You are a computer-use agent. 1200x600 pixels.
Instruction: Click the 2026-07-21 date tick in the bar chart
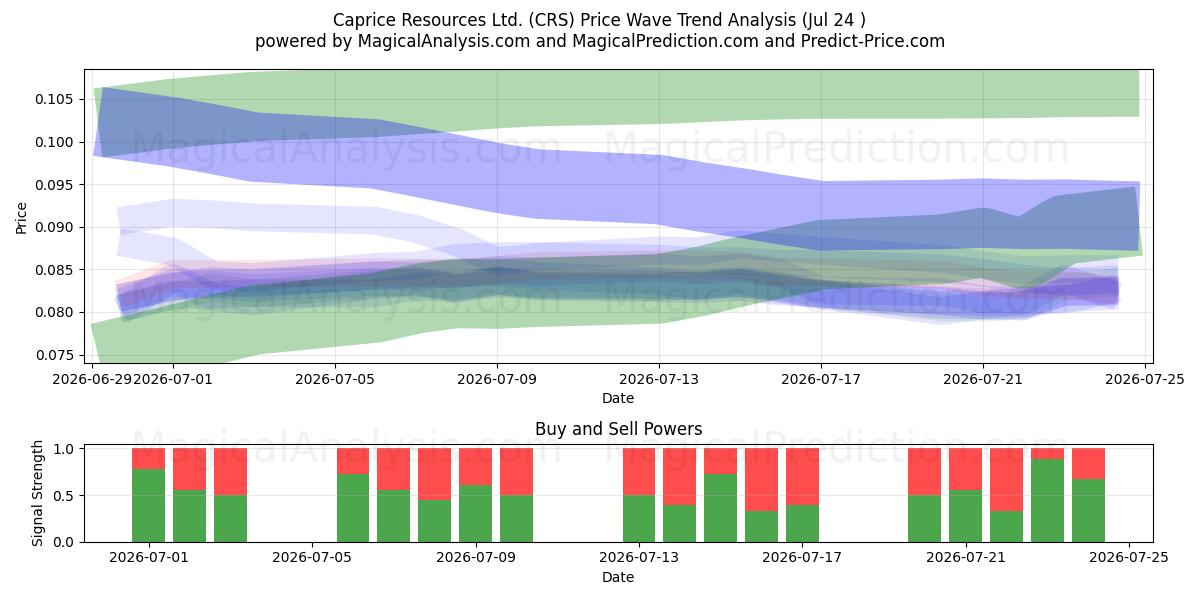click(x=966, y=557)
